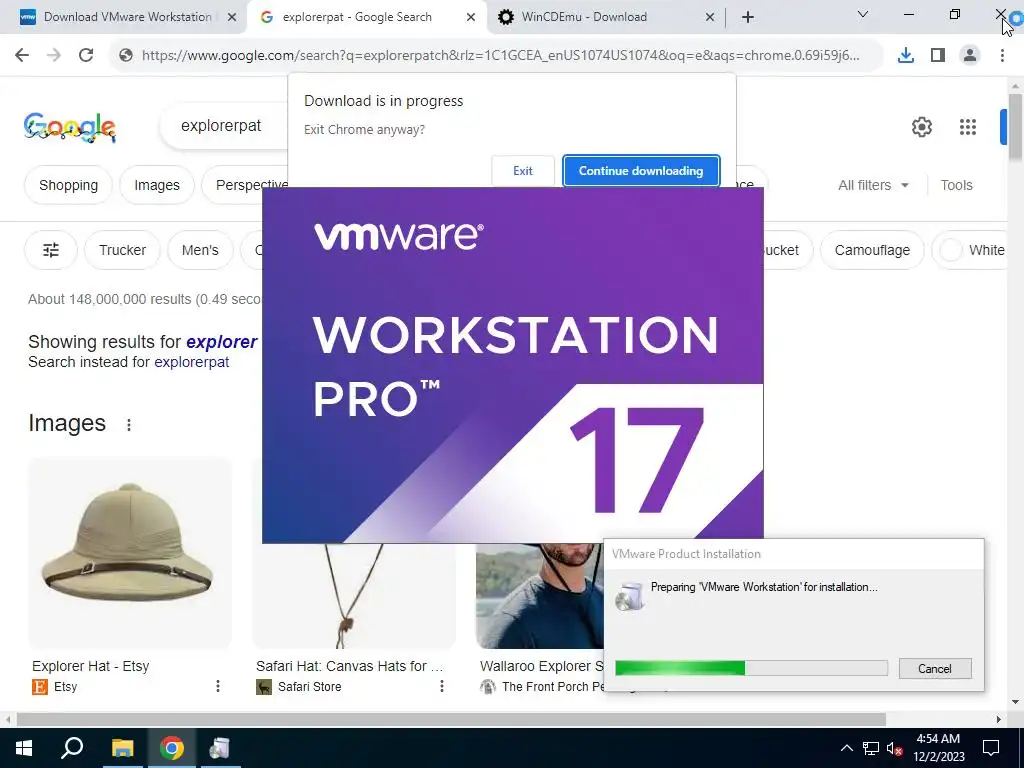Image resolution: width=1024 pixels, height=768 pixels.
Task: Click the address bar URL
Action: 500,55
